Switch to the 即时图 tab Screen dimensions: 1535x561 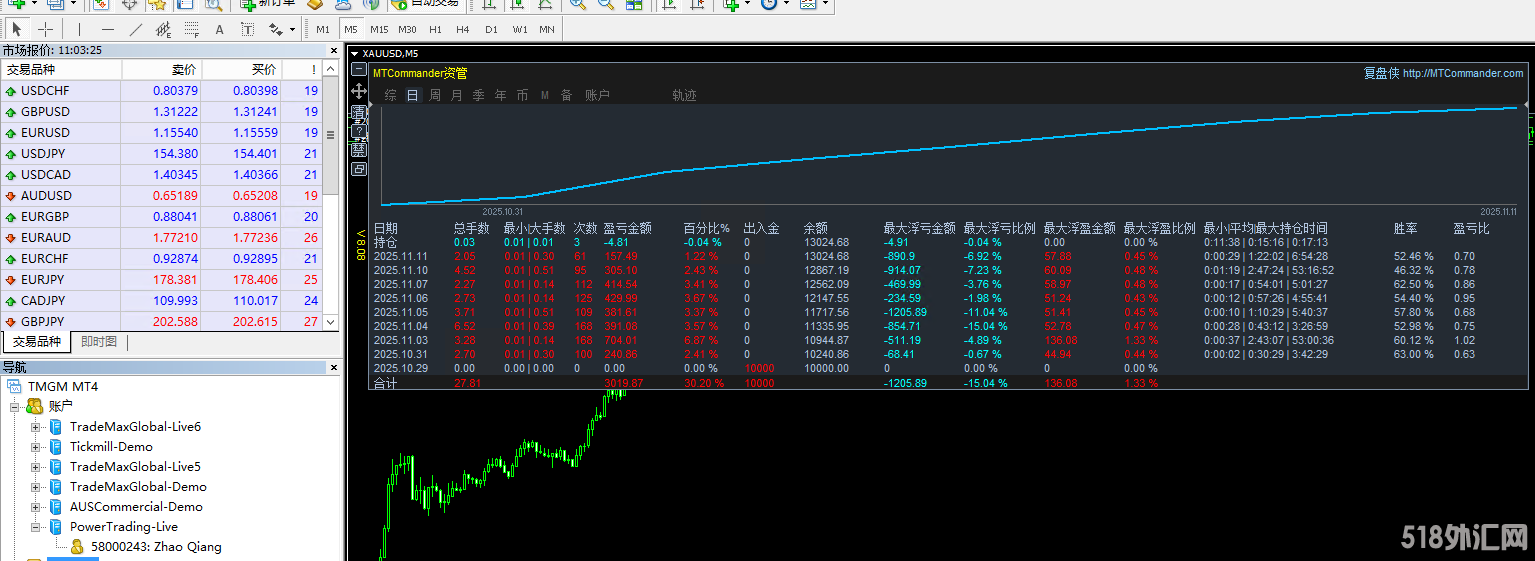pos(98,342)
